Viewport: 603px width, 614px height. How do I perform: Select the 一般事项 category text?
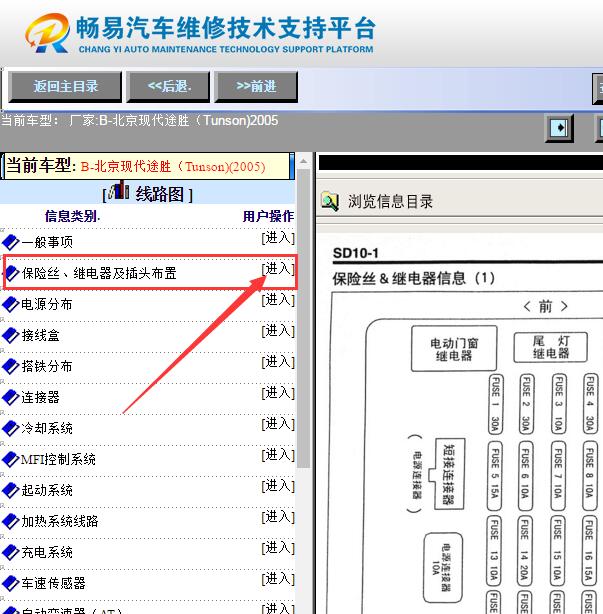(x=47, y=242)
